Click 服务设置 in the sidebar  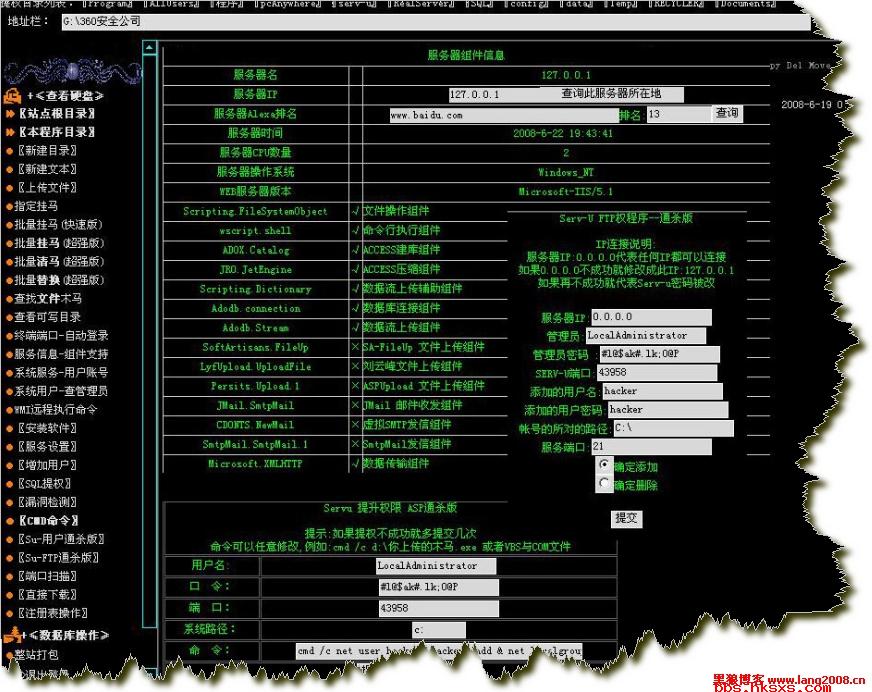(47, 446)
